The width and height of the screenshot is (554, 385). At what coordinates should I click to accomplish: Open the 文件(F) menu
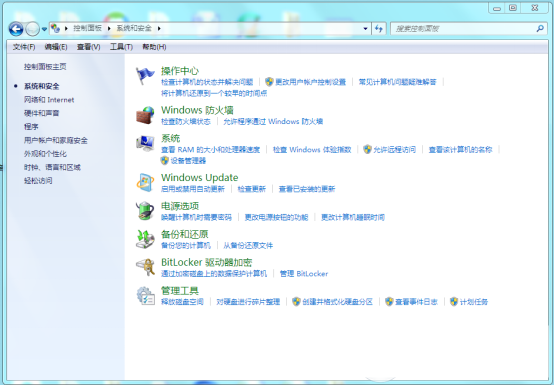24,47
